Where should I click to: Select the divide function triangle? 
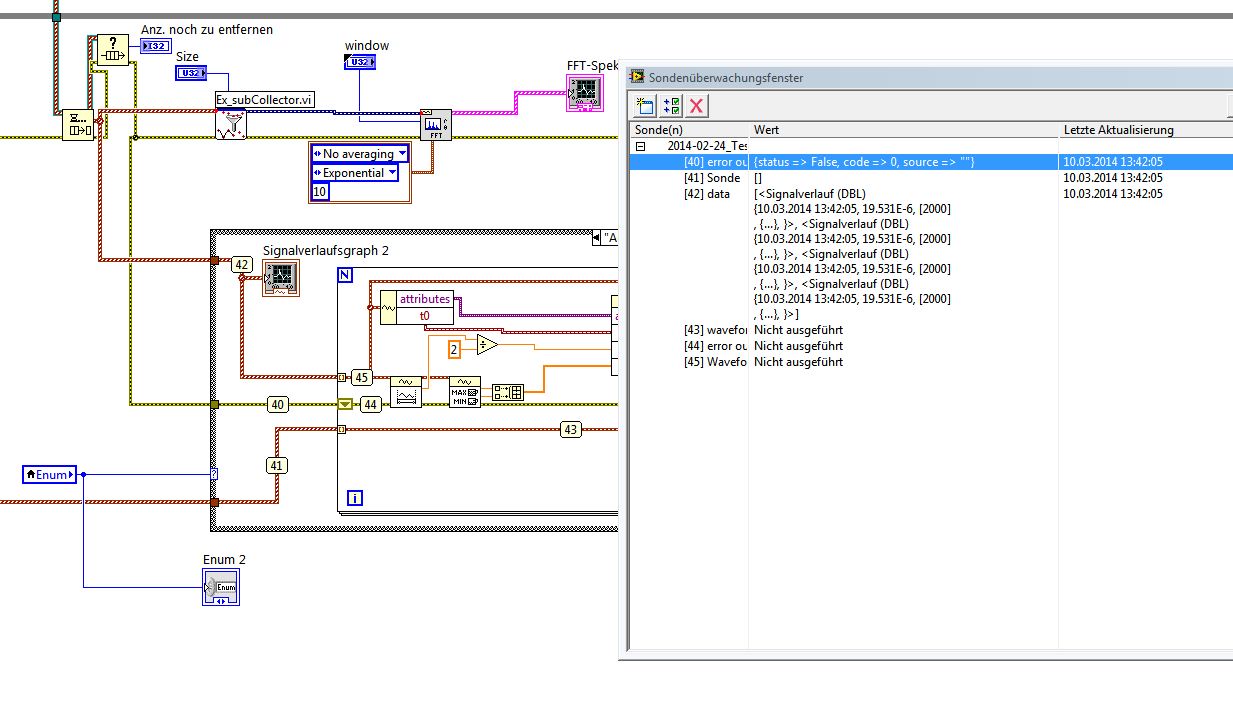487,345
